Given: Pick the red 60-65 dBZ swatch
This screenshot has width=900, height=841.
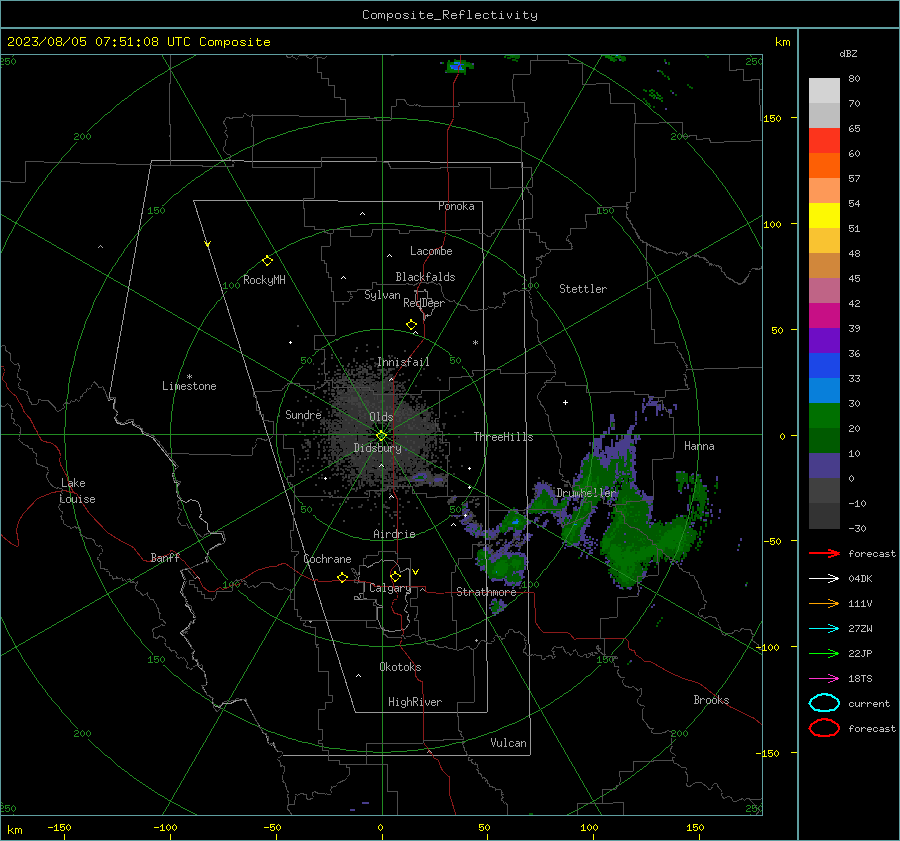Looking at the screenshot, I should pyautogui.click(x=824, y=140).
